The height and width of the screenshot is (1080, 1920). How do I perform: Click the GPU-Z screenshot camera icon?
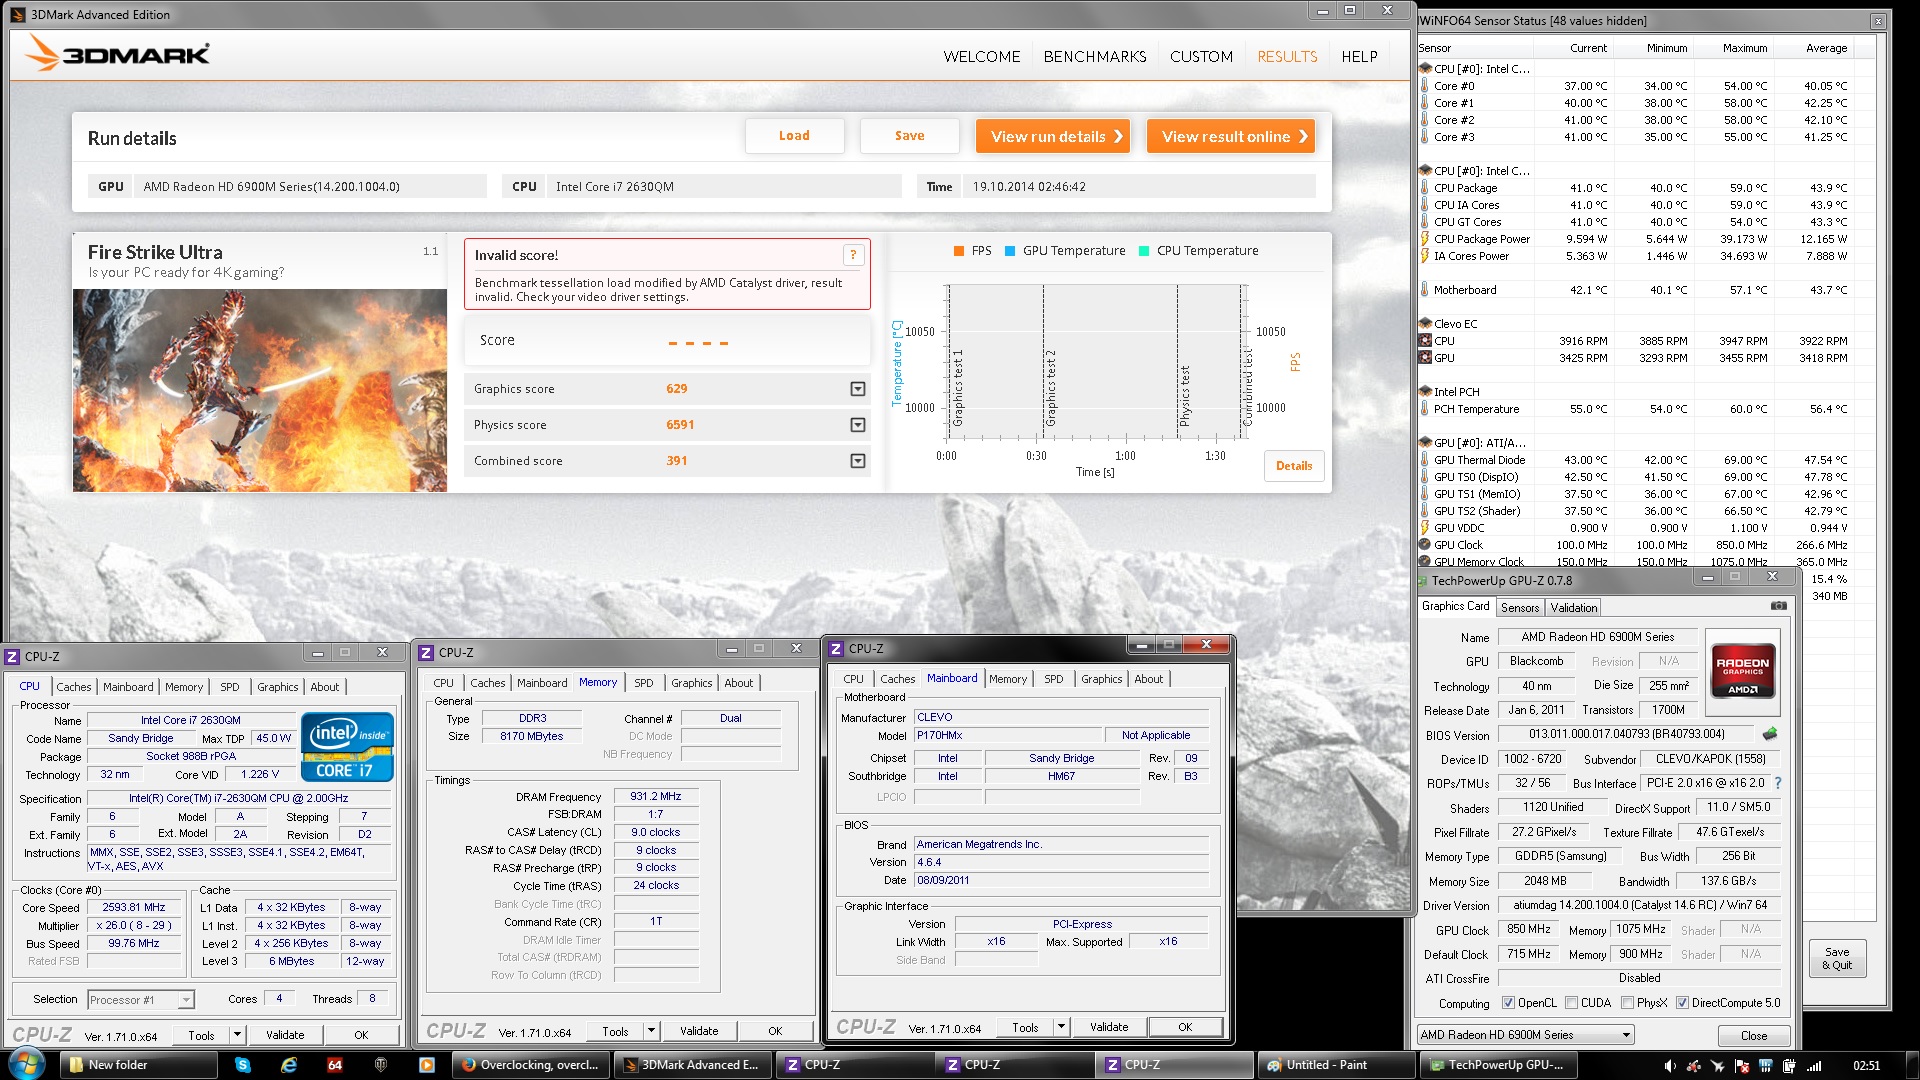click(1778, 606)
